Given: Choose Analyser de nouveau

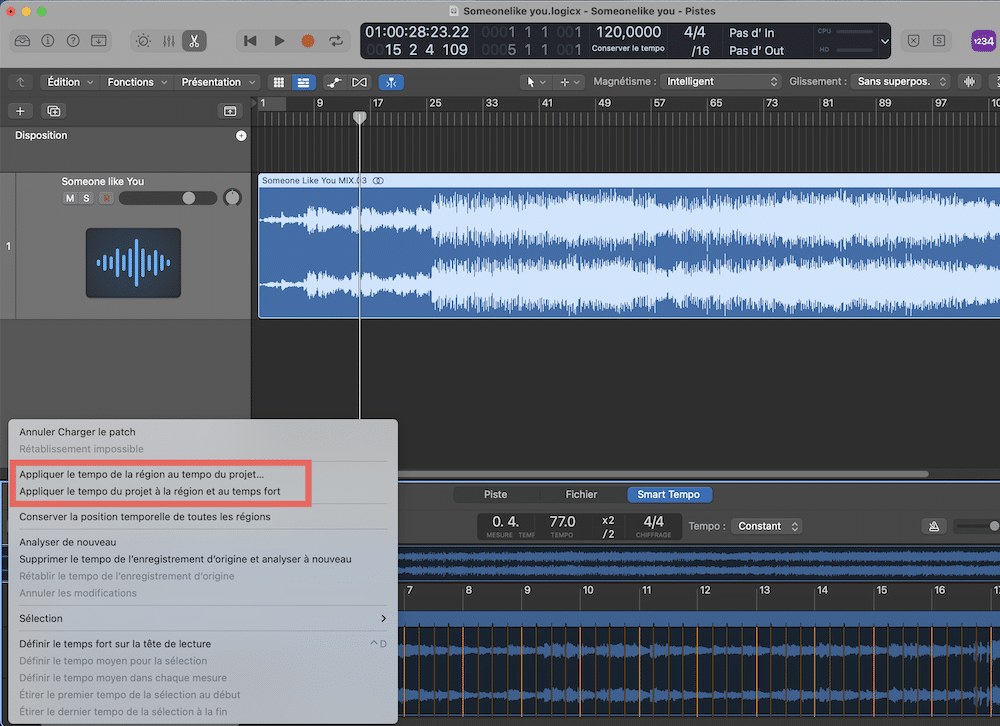Looking at the screenshot, I should (x=68, y=542).
